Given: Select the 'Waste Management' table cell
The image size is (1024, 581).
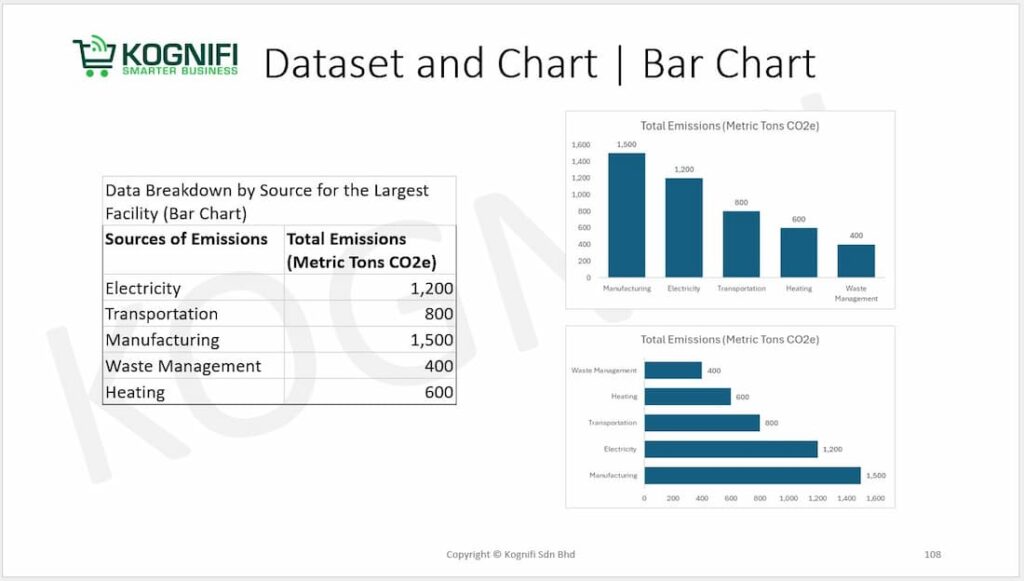Looking at the screenshot, I should (193, 366).
